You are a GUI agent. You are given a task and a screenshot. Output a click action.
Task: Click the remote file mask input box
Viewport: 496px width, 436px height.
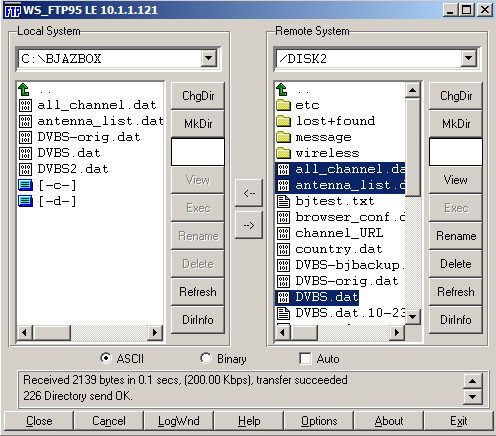click(456, 152)
